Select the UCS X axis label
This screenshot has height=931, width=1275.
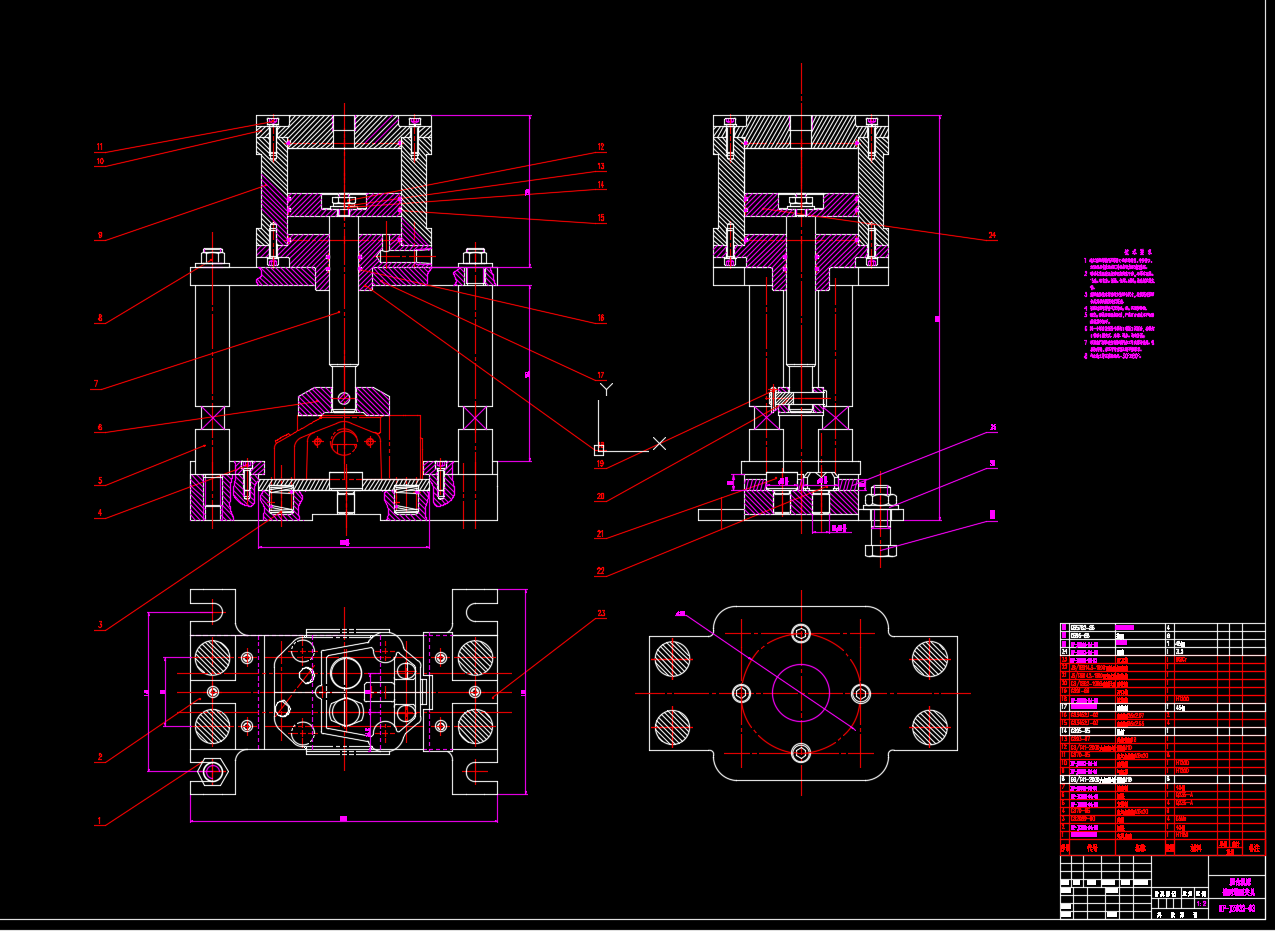click(659, 443)
